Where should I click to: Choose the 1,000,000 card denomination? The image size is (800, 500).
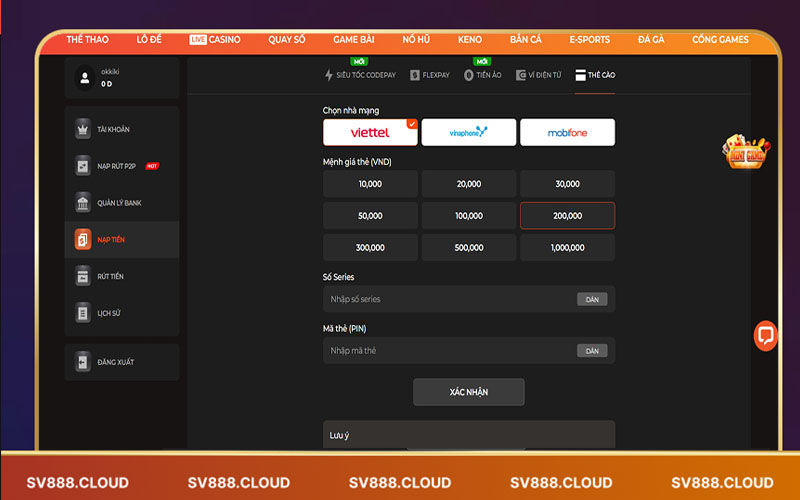pyautogui.click(x=567, y=247)
